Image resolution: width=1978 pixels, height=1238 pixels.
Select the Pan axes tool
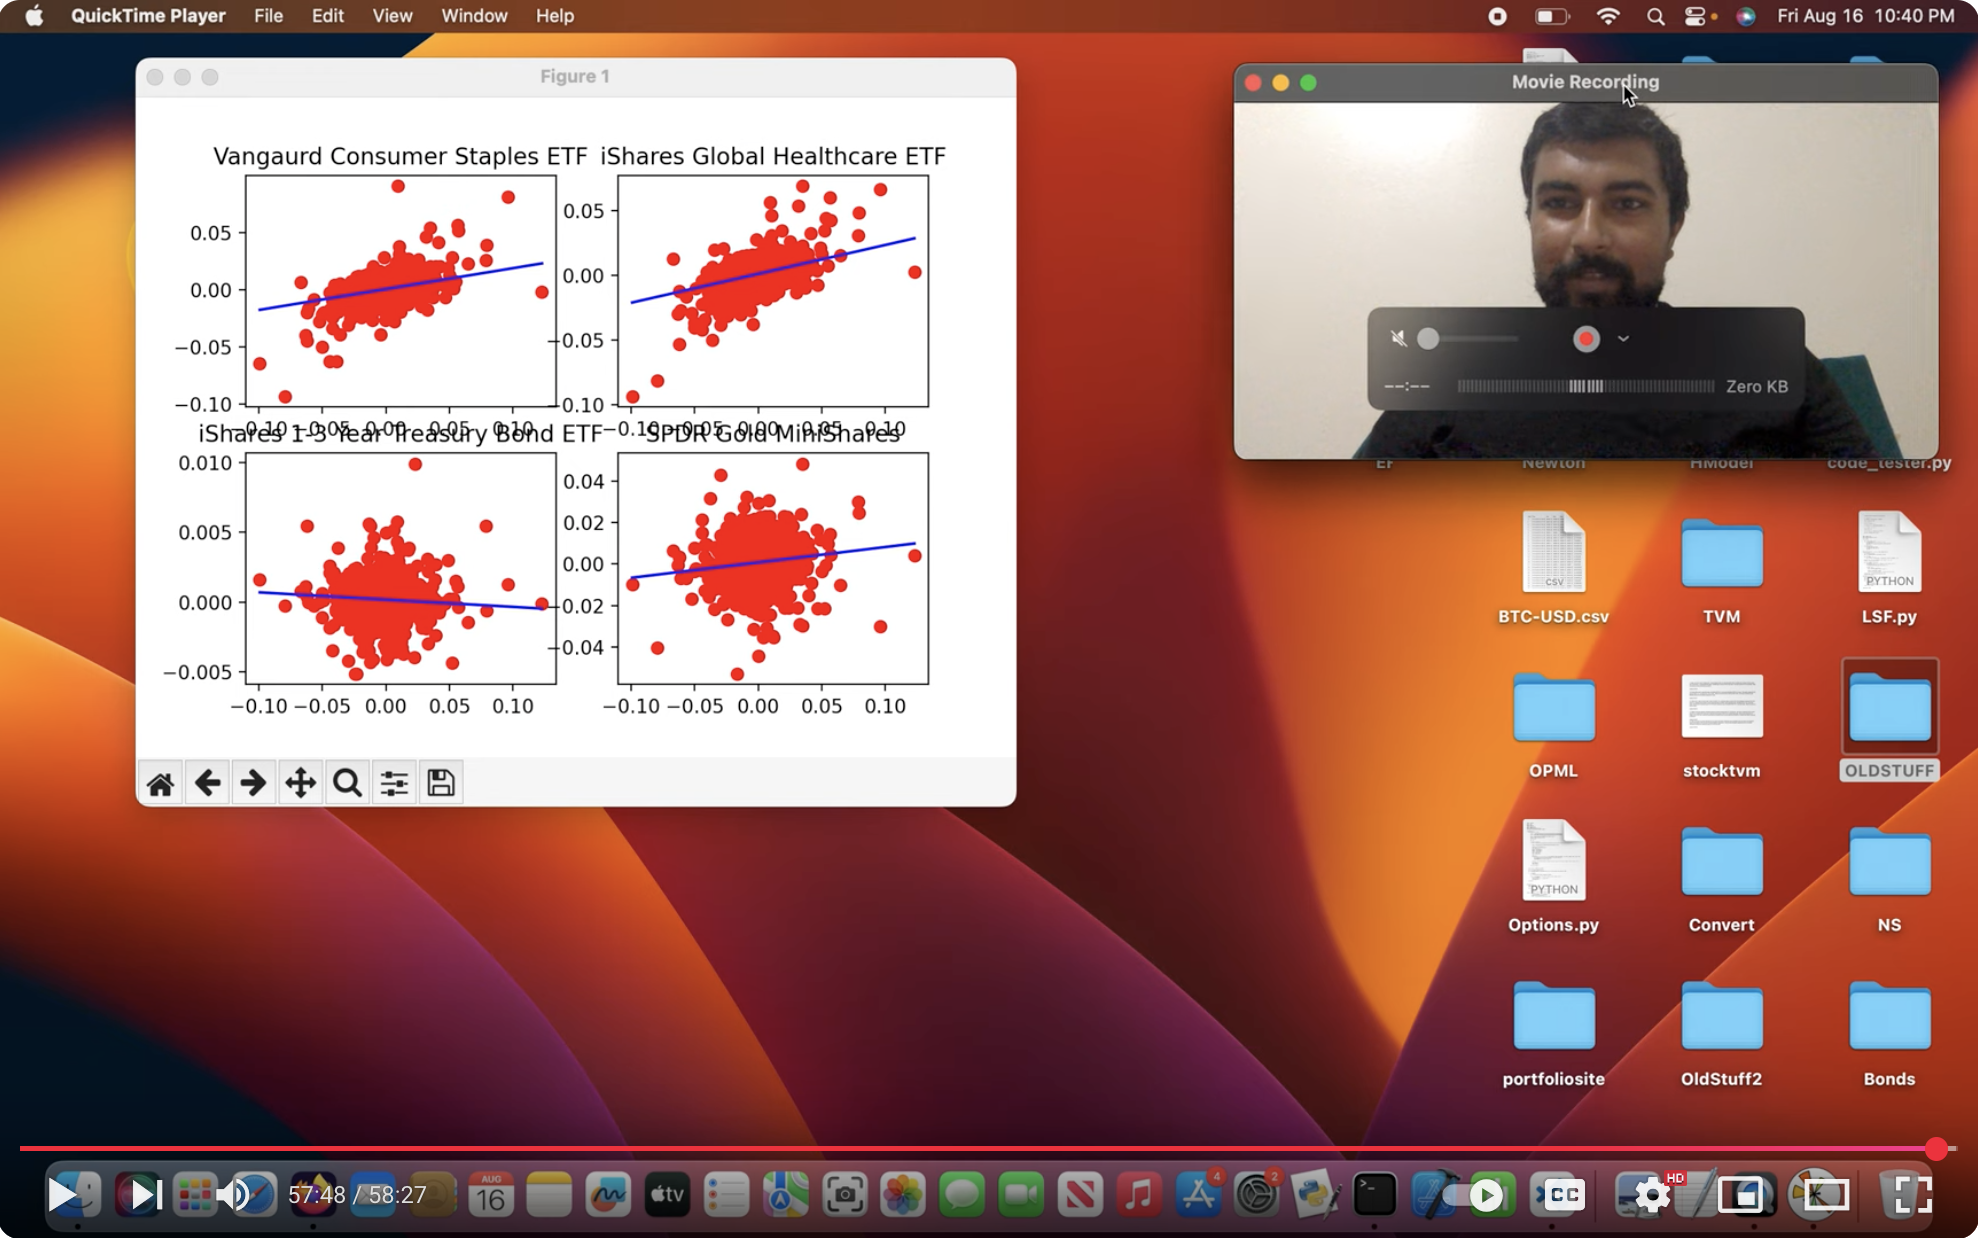pyautogui.click(x=300, y=783)
